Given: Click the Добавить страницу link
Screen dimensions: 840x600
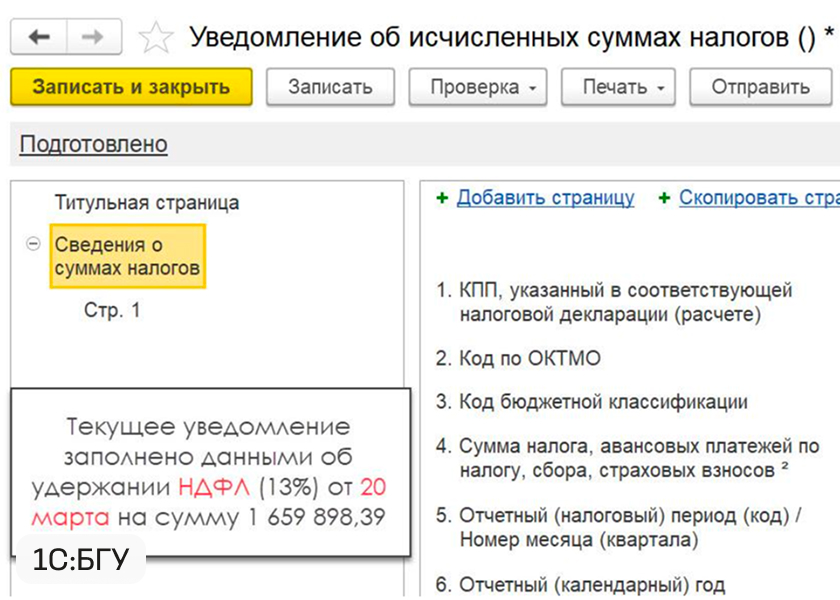Looking at the screenshot, I should pyautogui.click(x=545, y=198).
